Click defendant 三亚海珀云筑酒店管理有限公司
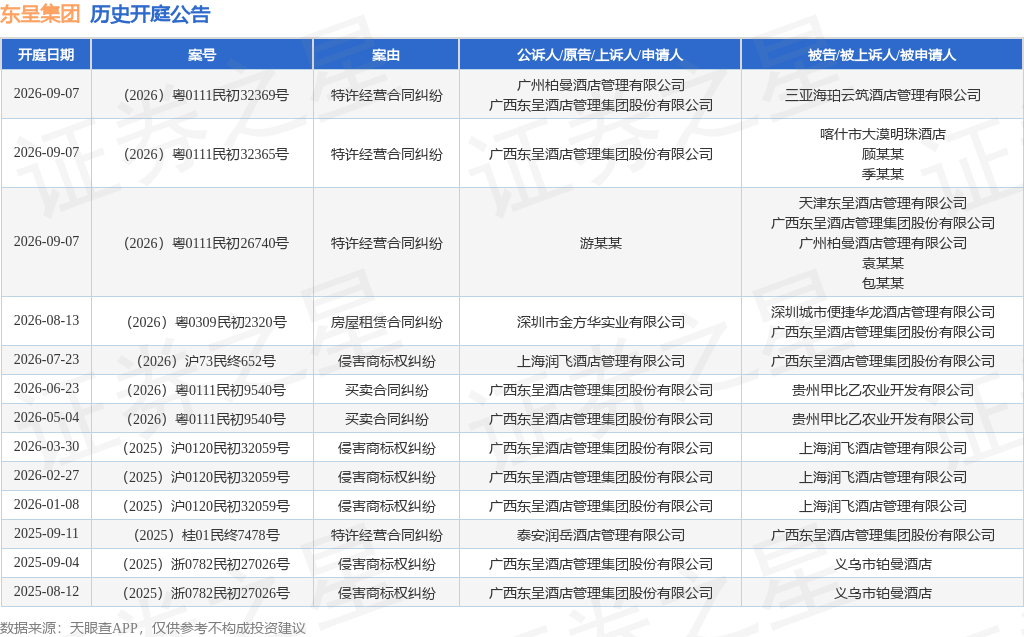1024x637 pixels. pyautogui.click(x=882, y=95)
